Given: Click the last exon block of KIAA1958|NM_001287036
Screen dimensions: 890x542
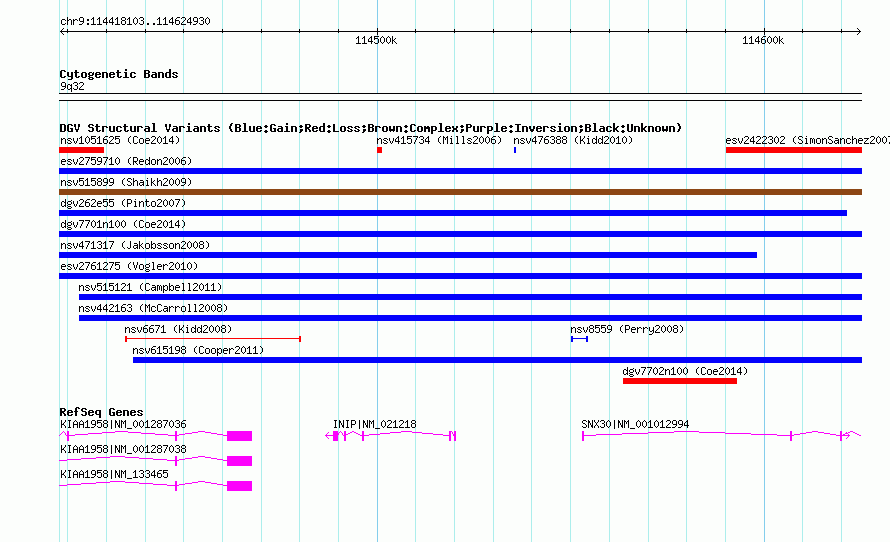Looking at the screenshot, I should click(240, 436).
